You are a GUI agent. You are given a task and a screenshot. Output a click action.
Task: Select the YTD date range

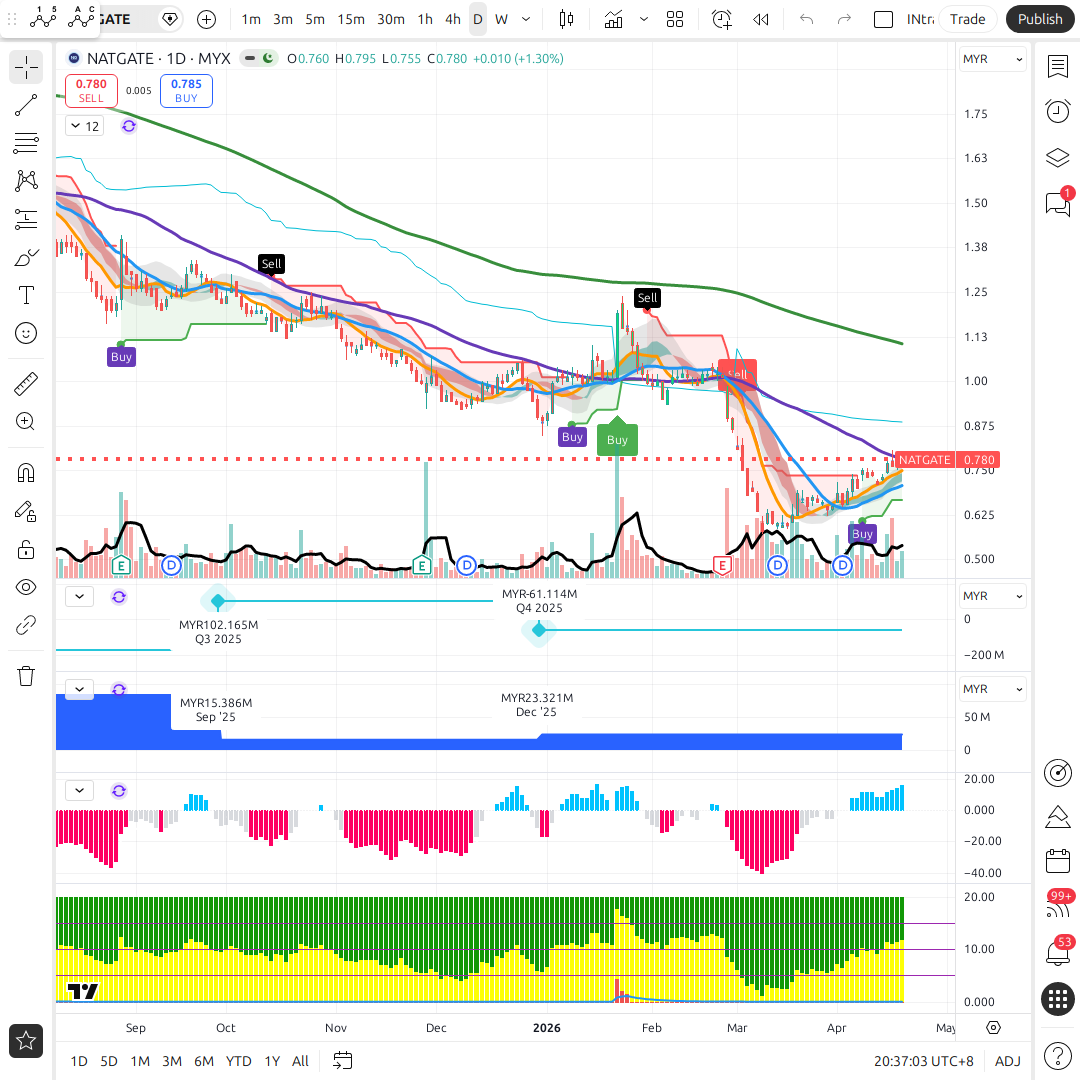(238, 1061)
